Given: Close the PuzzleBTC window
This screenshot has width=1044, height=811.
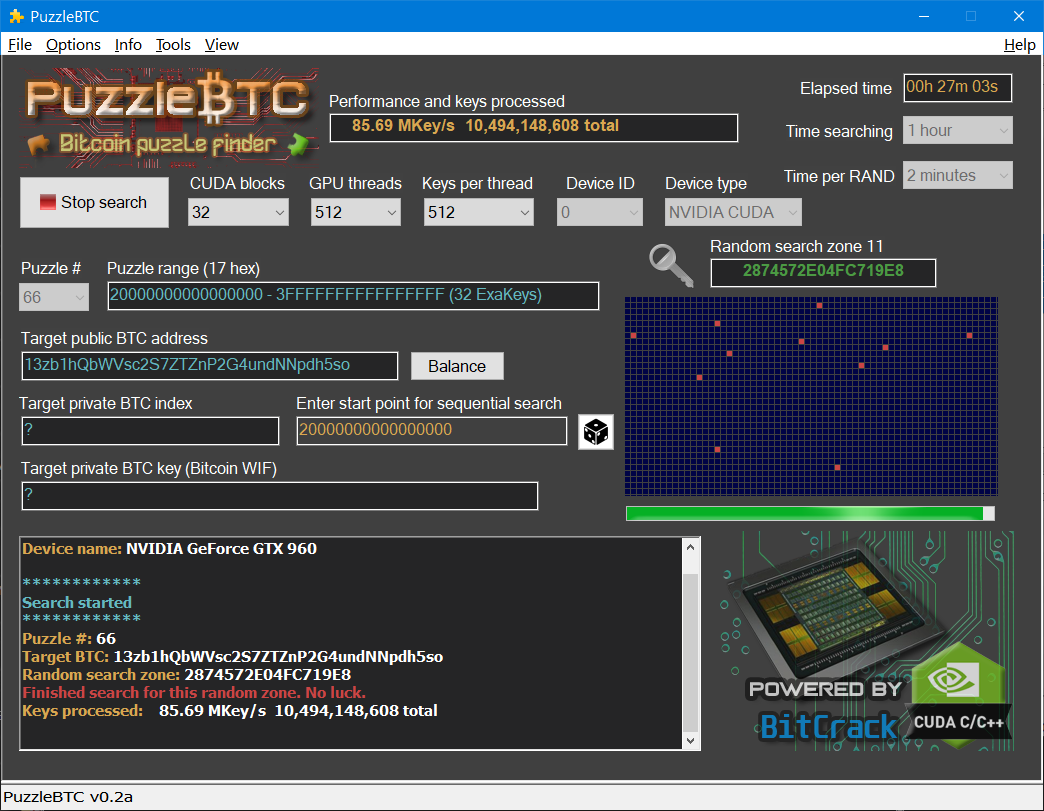Looking at the screenshot, I should (1019, 16).
